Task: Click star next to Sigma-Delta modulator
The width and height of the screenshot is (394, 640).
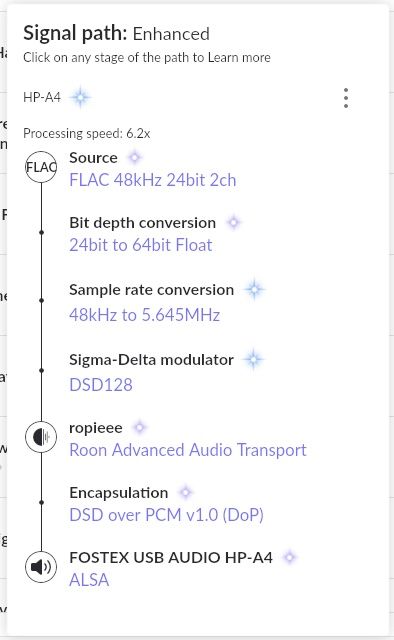Action: pyautogui.click(x=254, y=360)
